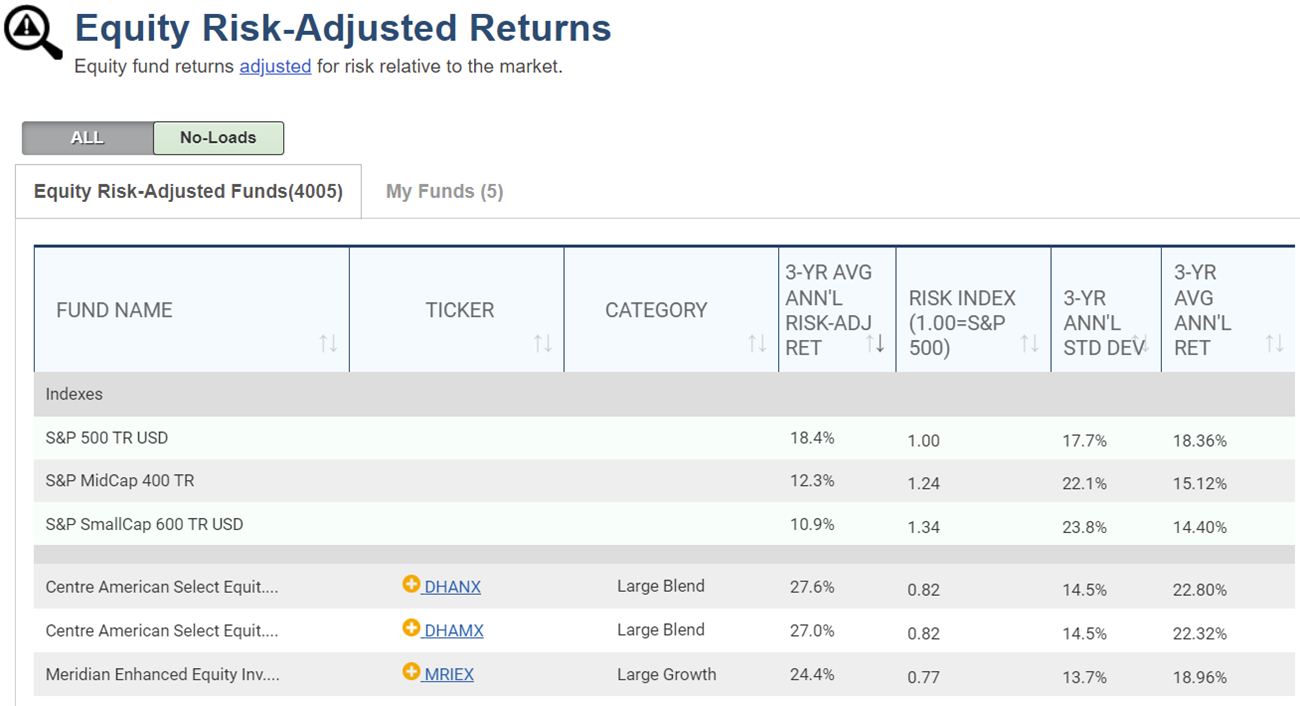1300x706 pixels.
Task: Sort by Risk Index column arrows
Action: tap(1029, 344)
